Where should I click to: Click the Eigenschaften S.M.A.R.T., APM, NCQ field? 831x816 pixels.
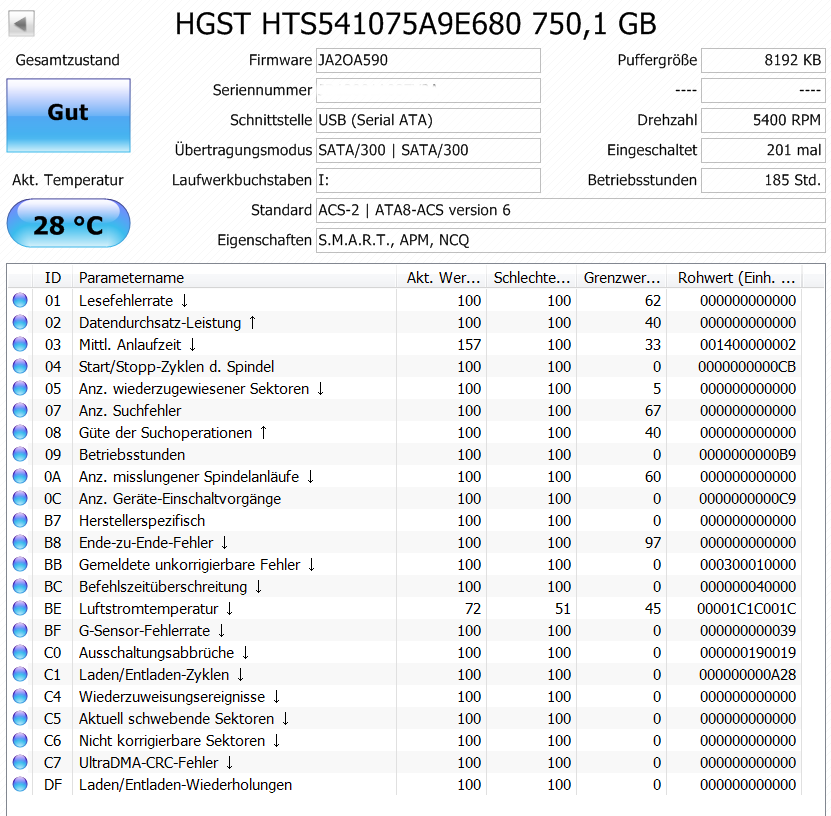click(x=571, y=241)
